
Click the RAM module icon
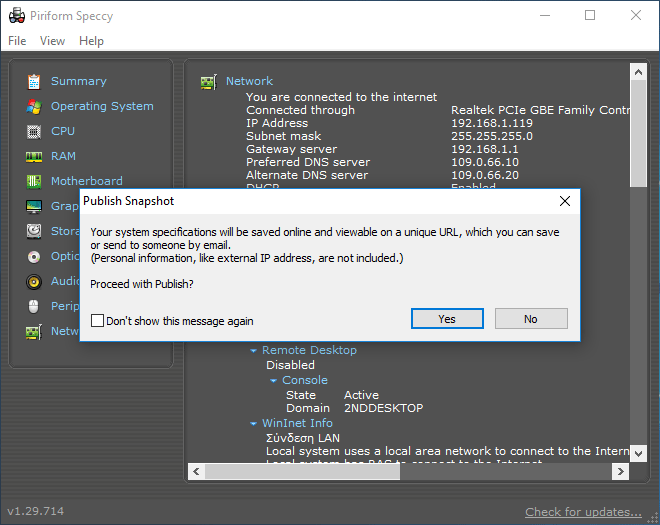point(34,157)
